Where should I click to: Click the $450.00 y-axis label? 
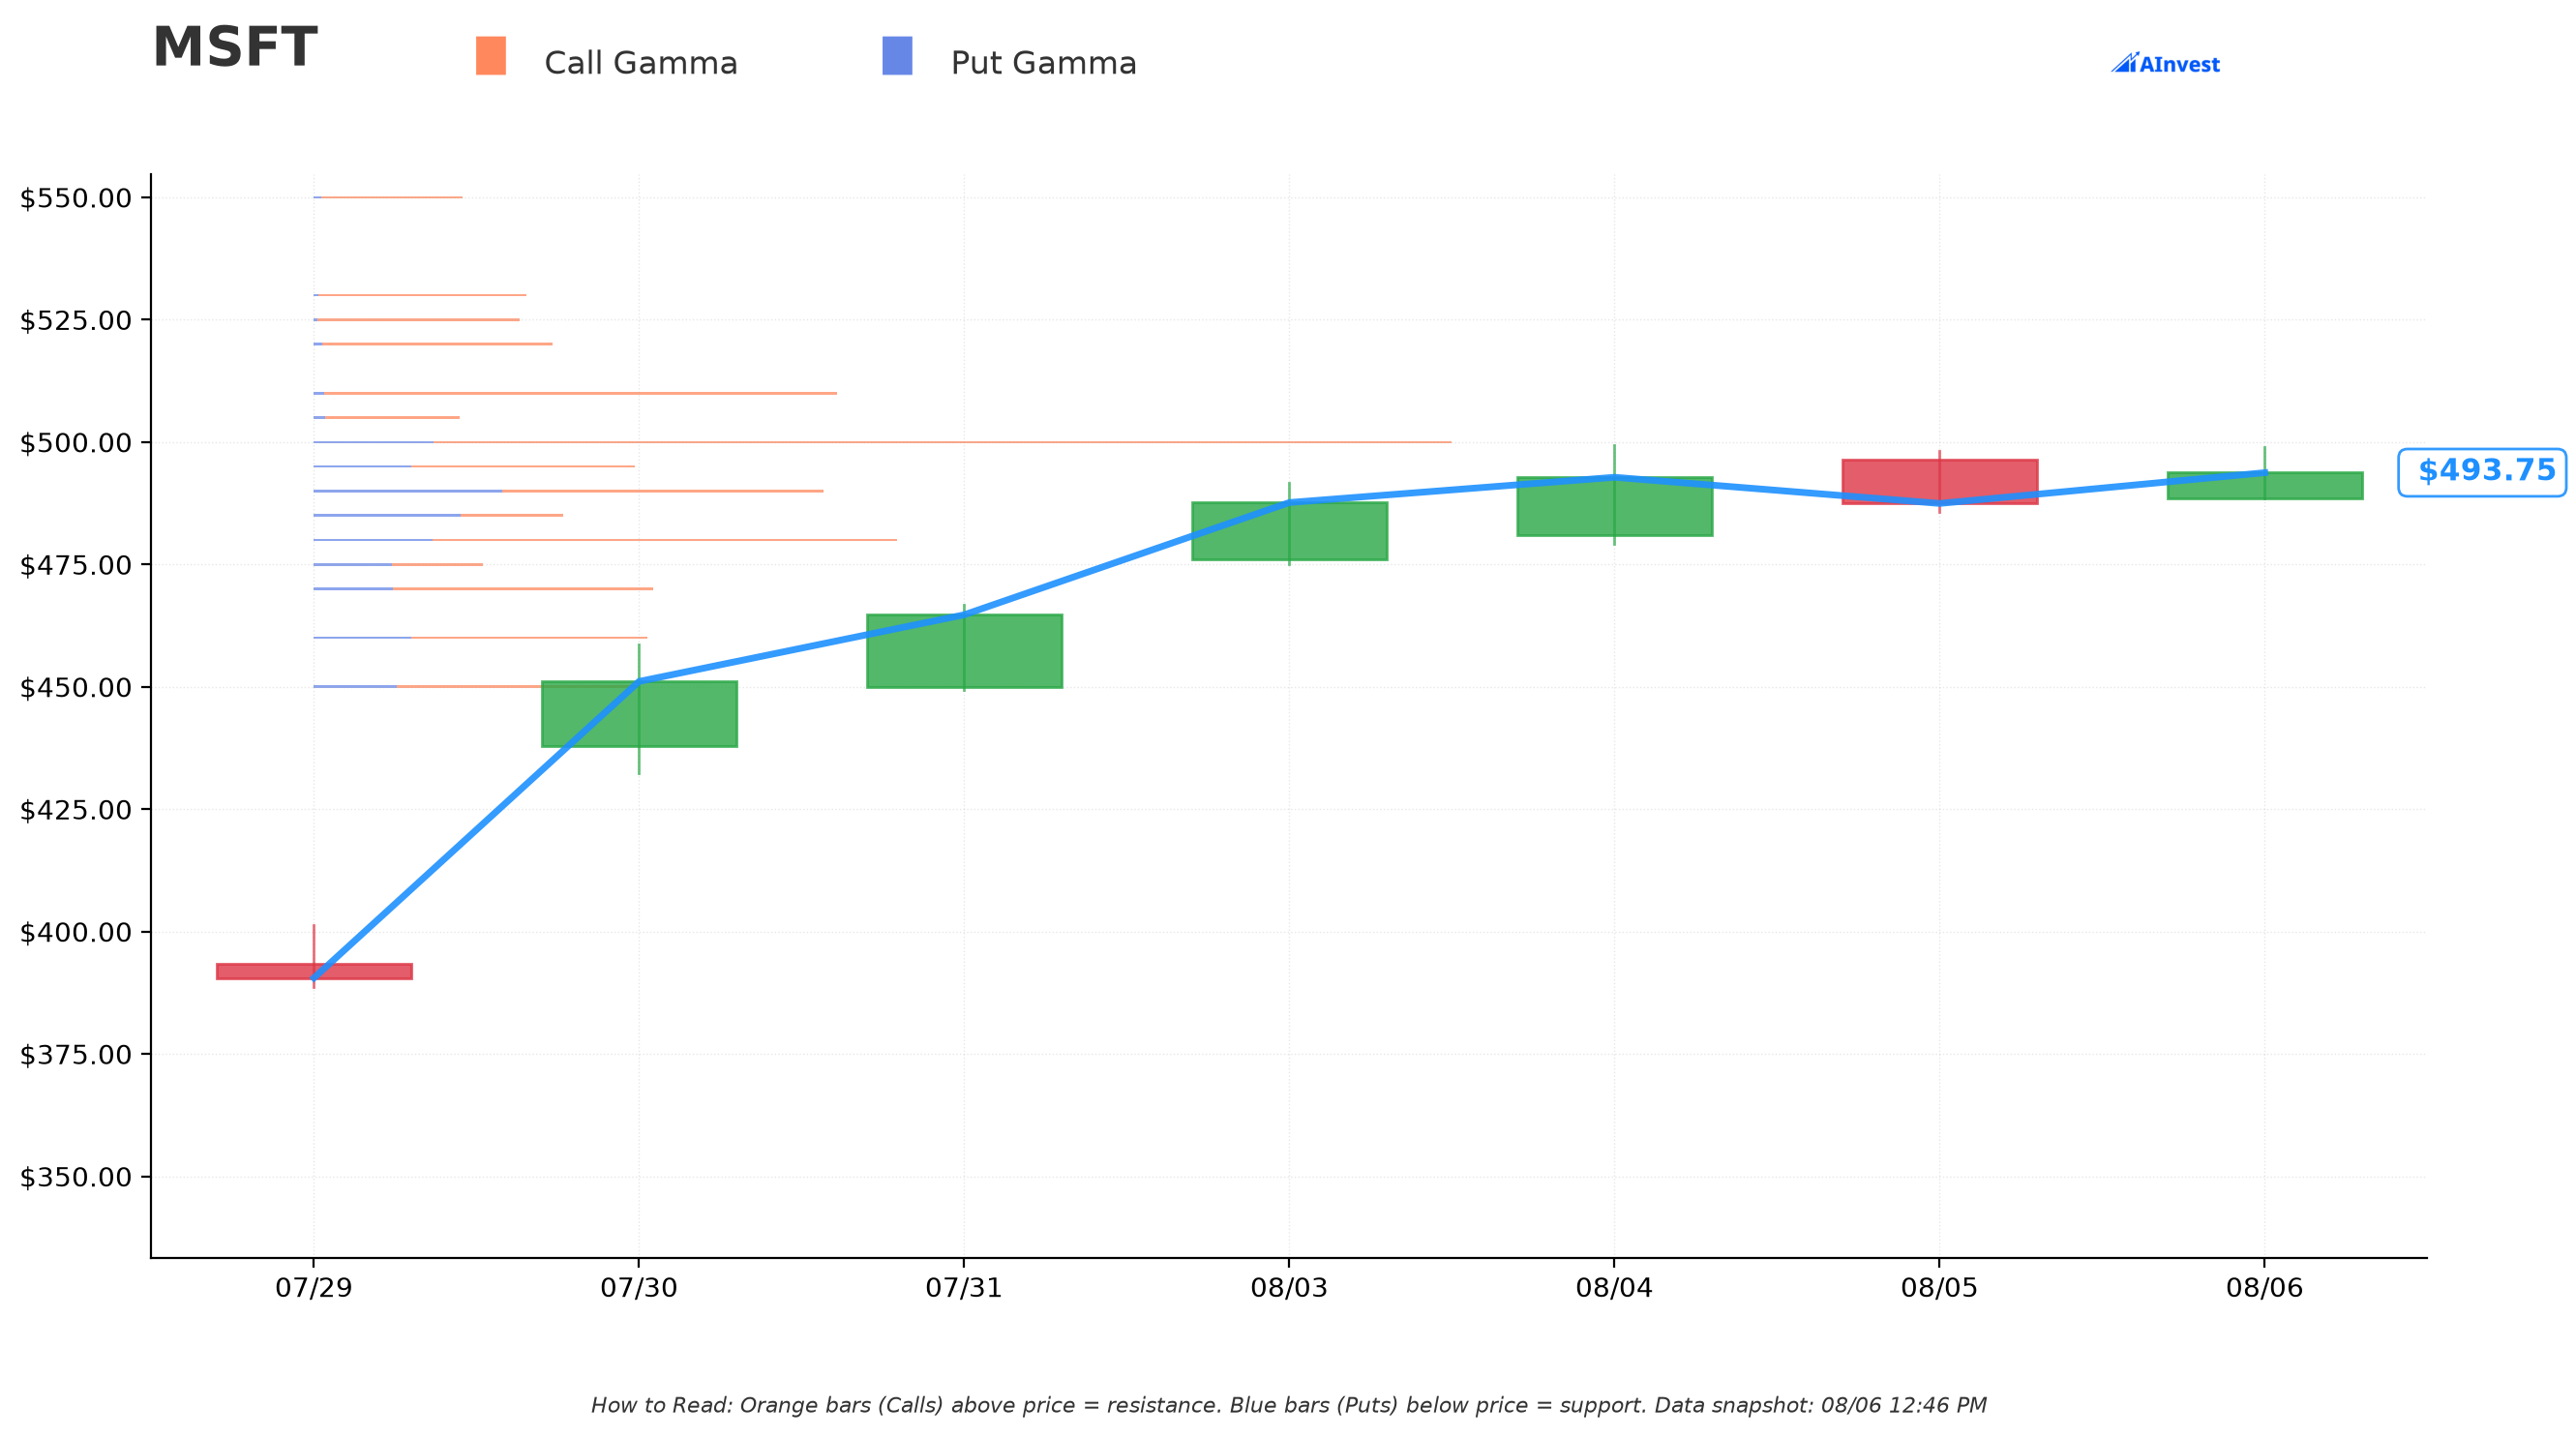pos(76,687)
